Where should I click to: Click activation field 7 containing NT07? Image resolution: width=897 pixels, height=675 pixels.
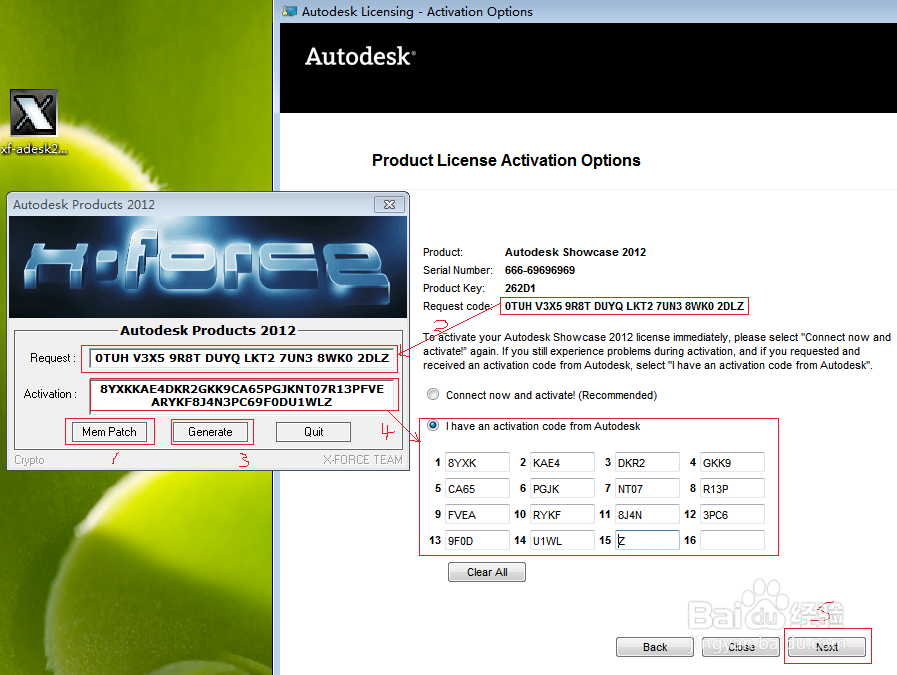coord(647,489)
